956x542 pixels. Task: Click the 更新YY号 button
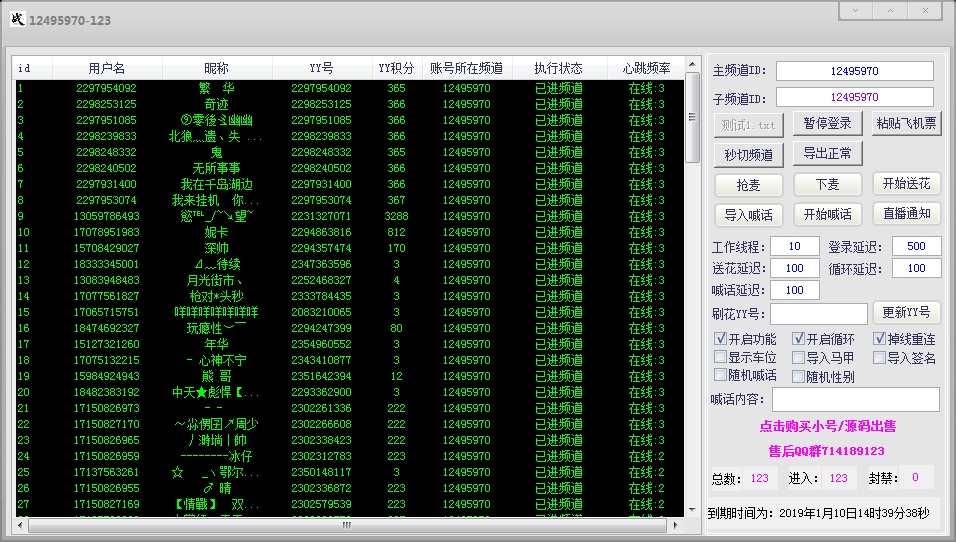click(906, 312)
